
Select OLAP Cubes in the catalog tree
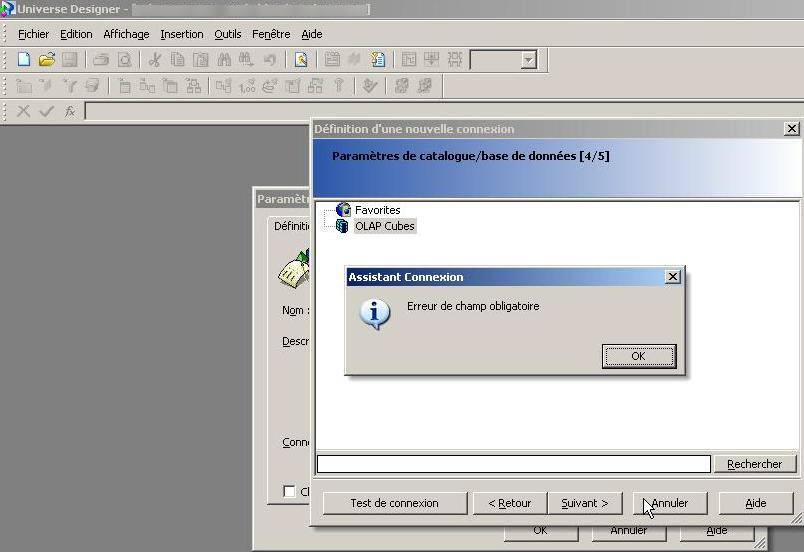coord(385,226)
